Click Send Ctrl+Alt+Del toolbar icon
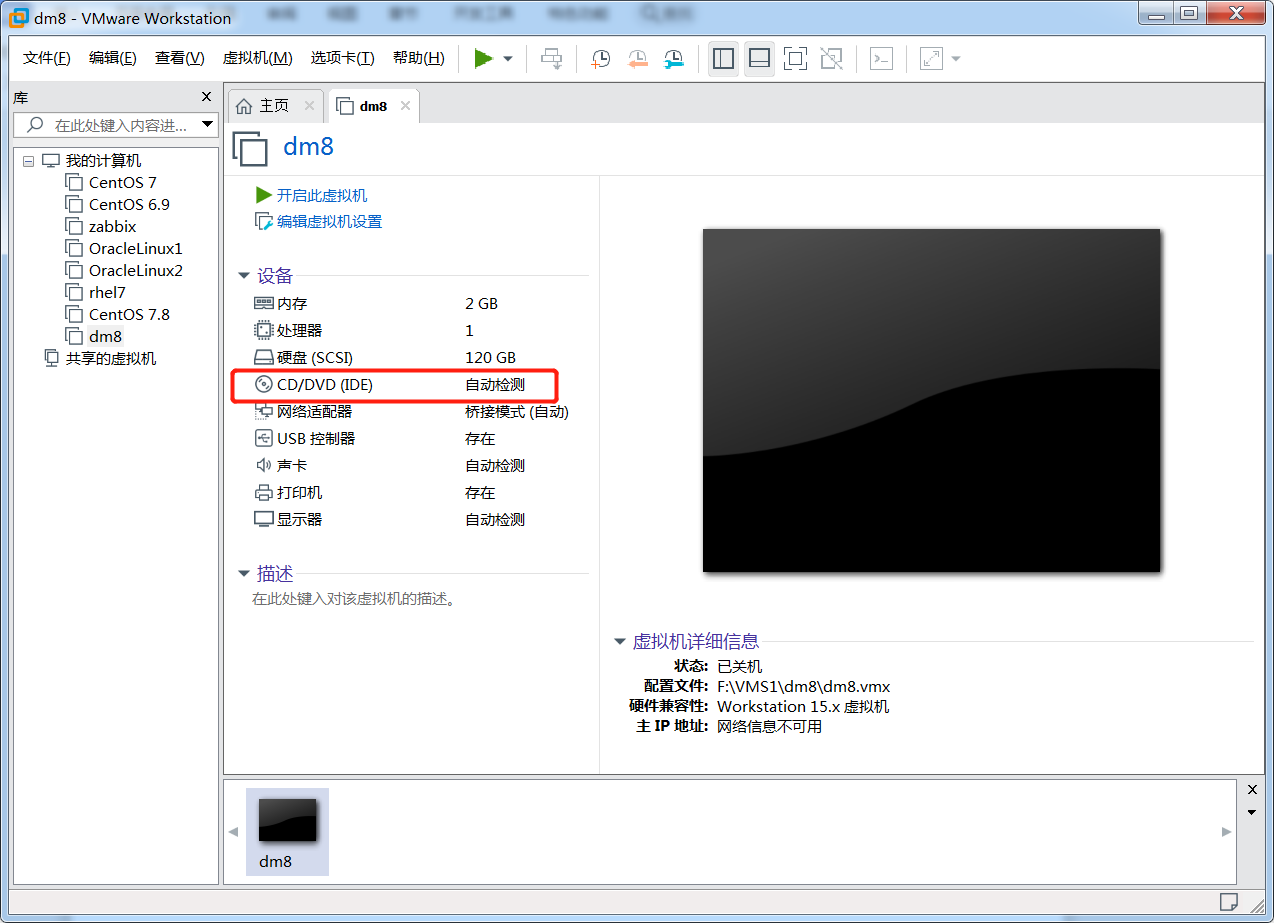 tap(552, 59)
